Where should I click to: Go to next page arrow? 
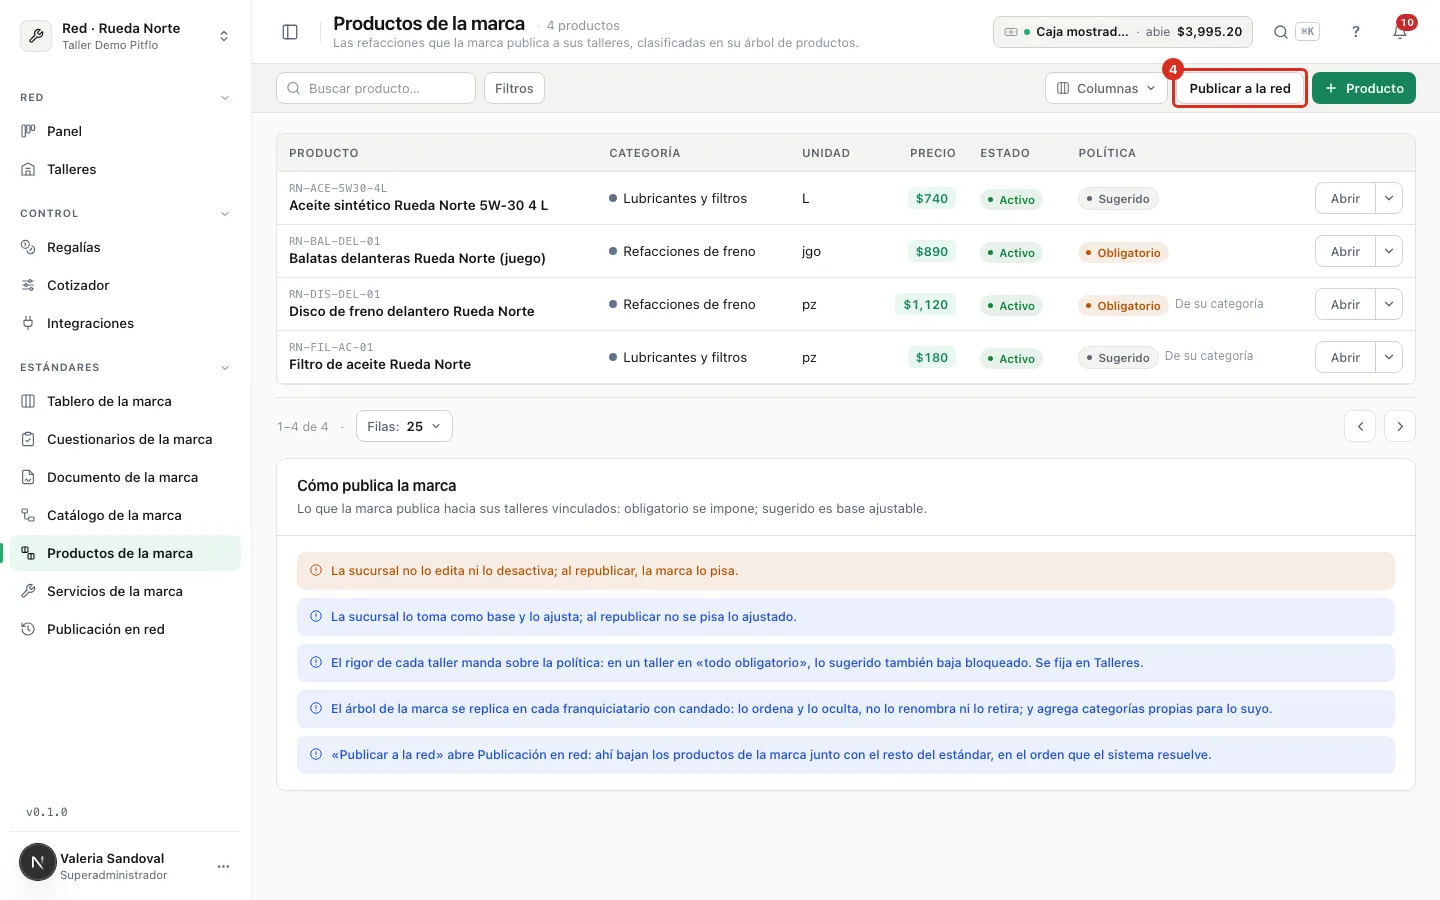[1400, 426]
